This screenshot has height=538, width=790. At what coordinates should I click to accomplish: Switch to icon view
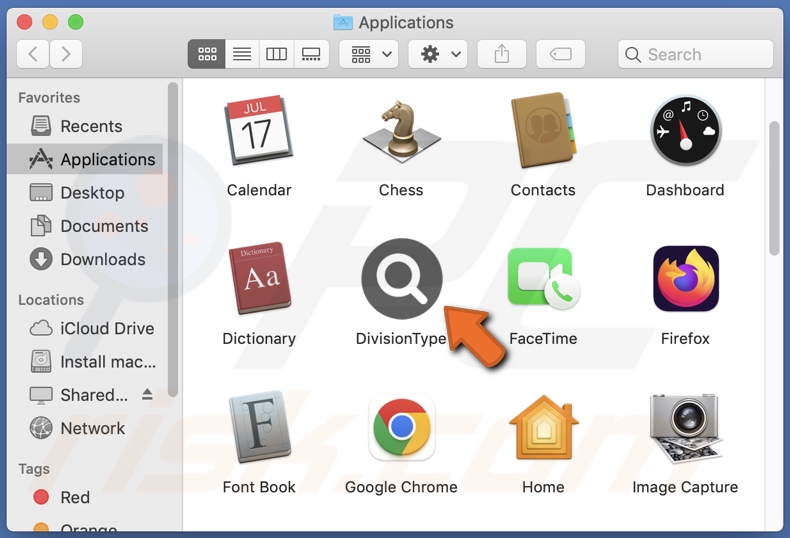(207, 54)
